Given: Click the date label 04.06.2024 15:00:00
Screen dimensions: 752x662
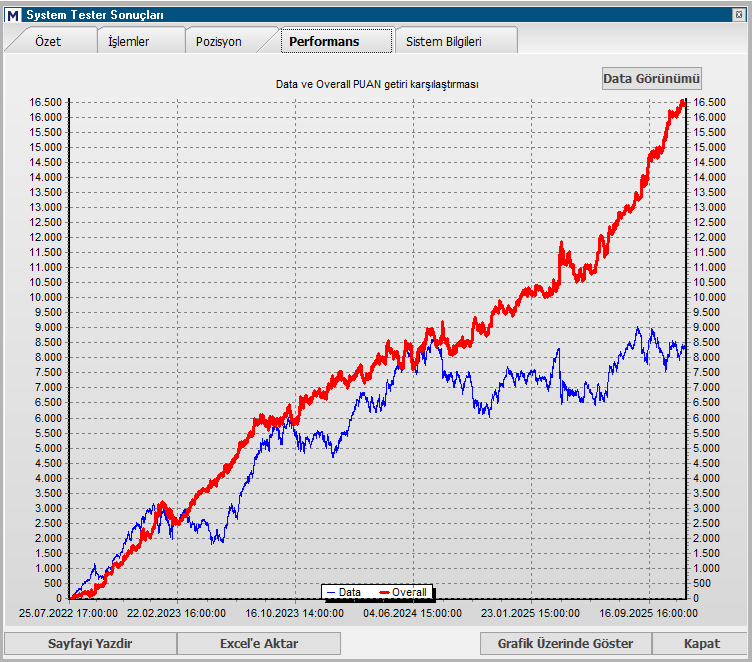Looking at the screenshot, I should 412,613.
